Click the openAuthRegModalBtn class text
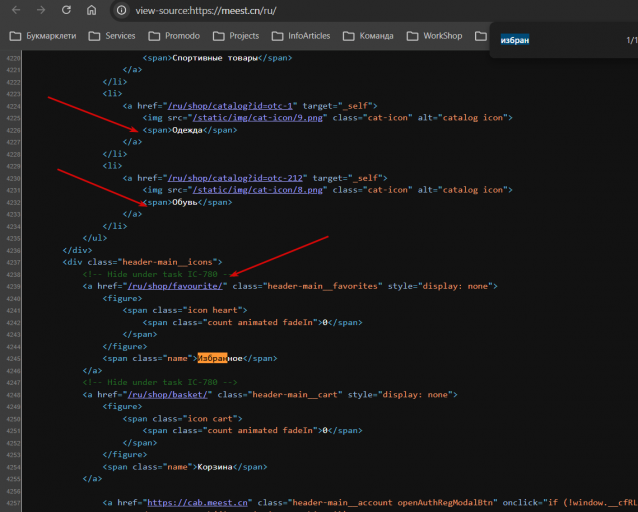This screenshot has width=638, height=512. pos(445,503)
